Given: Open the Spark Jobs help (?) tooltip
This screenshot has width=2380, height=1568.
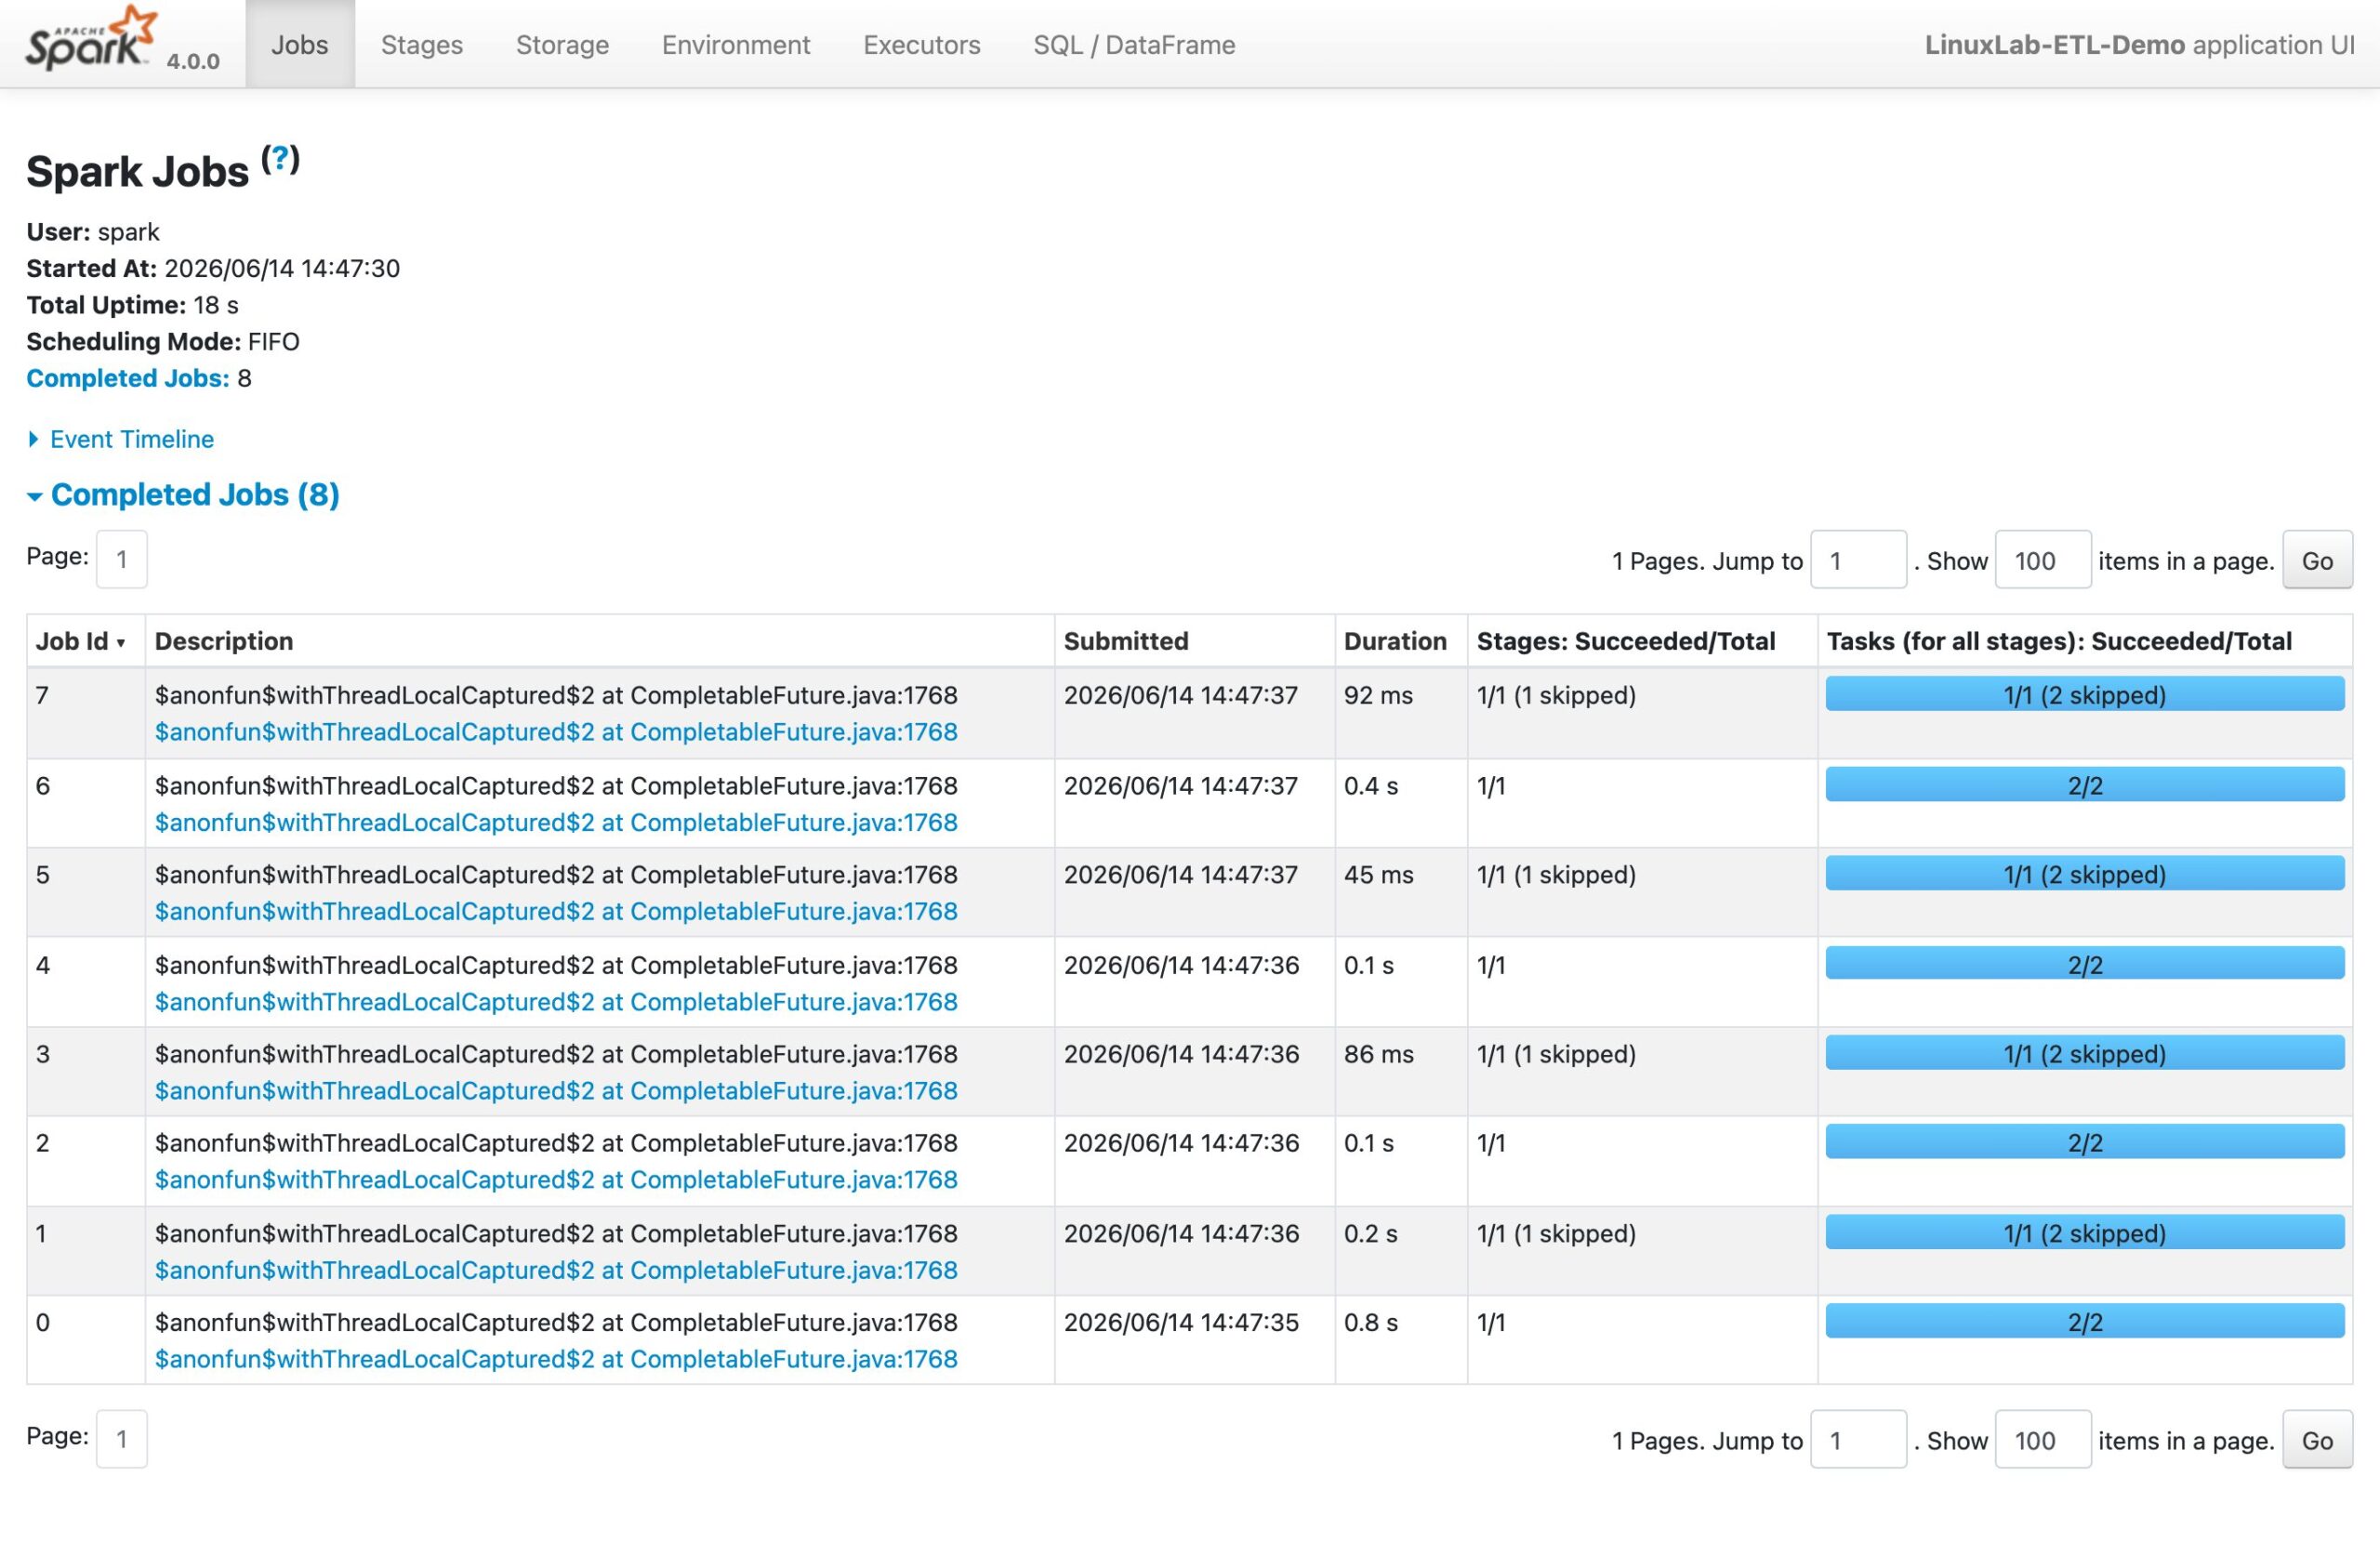Looking at the screenshot, I should pyautogui.click(x=281, y=158).
